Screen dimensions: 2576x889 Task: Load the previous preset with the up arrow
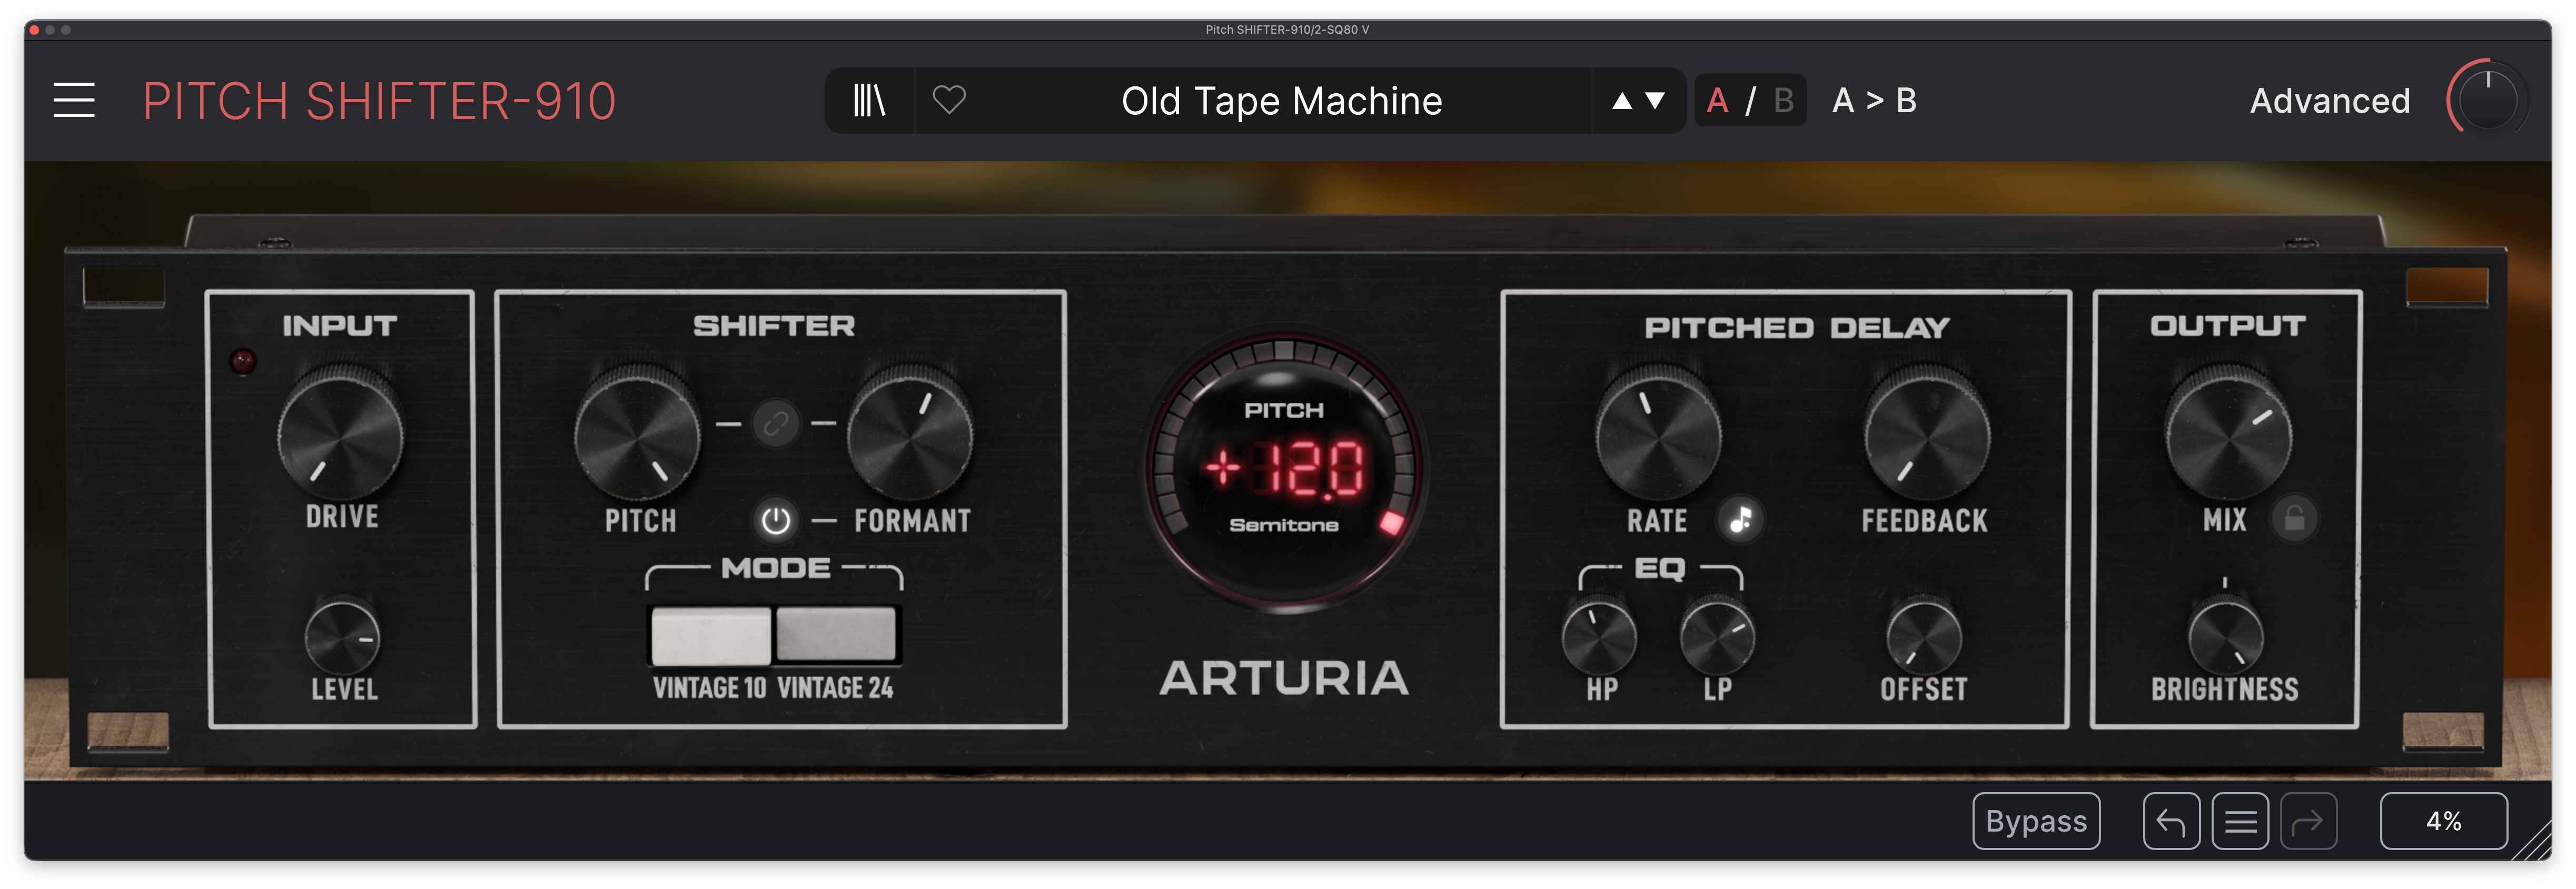[1621, 100]
